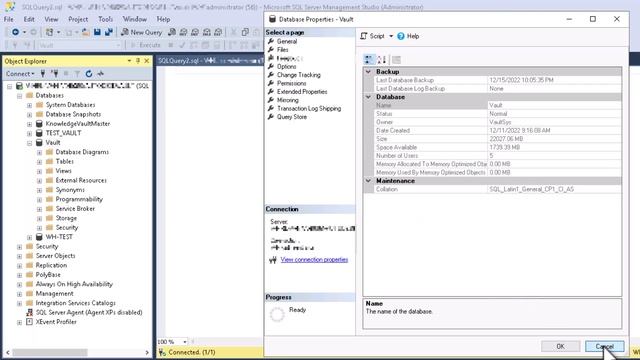The height and width of the screenshot is (360, 640).
Task: Click Object Explorer scroll right arrow
Action: pyautogui.click(x=147, y=352)
